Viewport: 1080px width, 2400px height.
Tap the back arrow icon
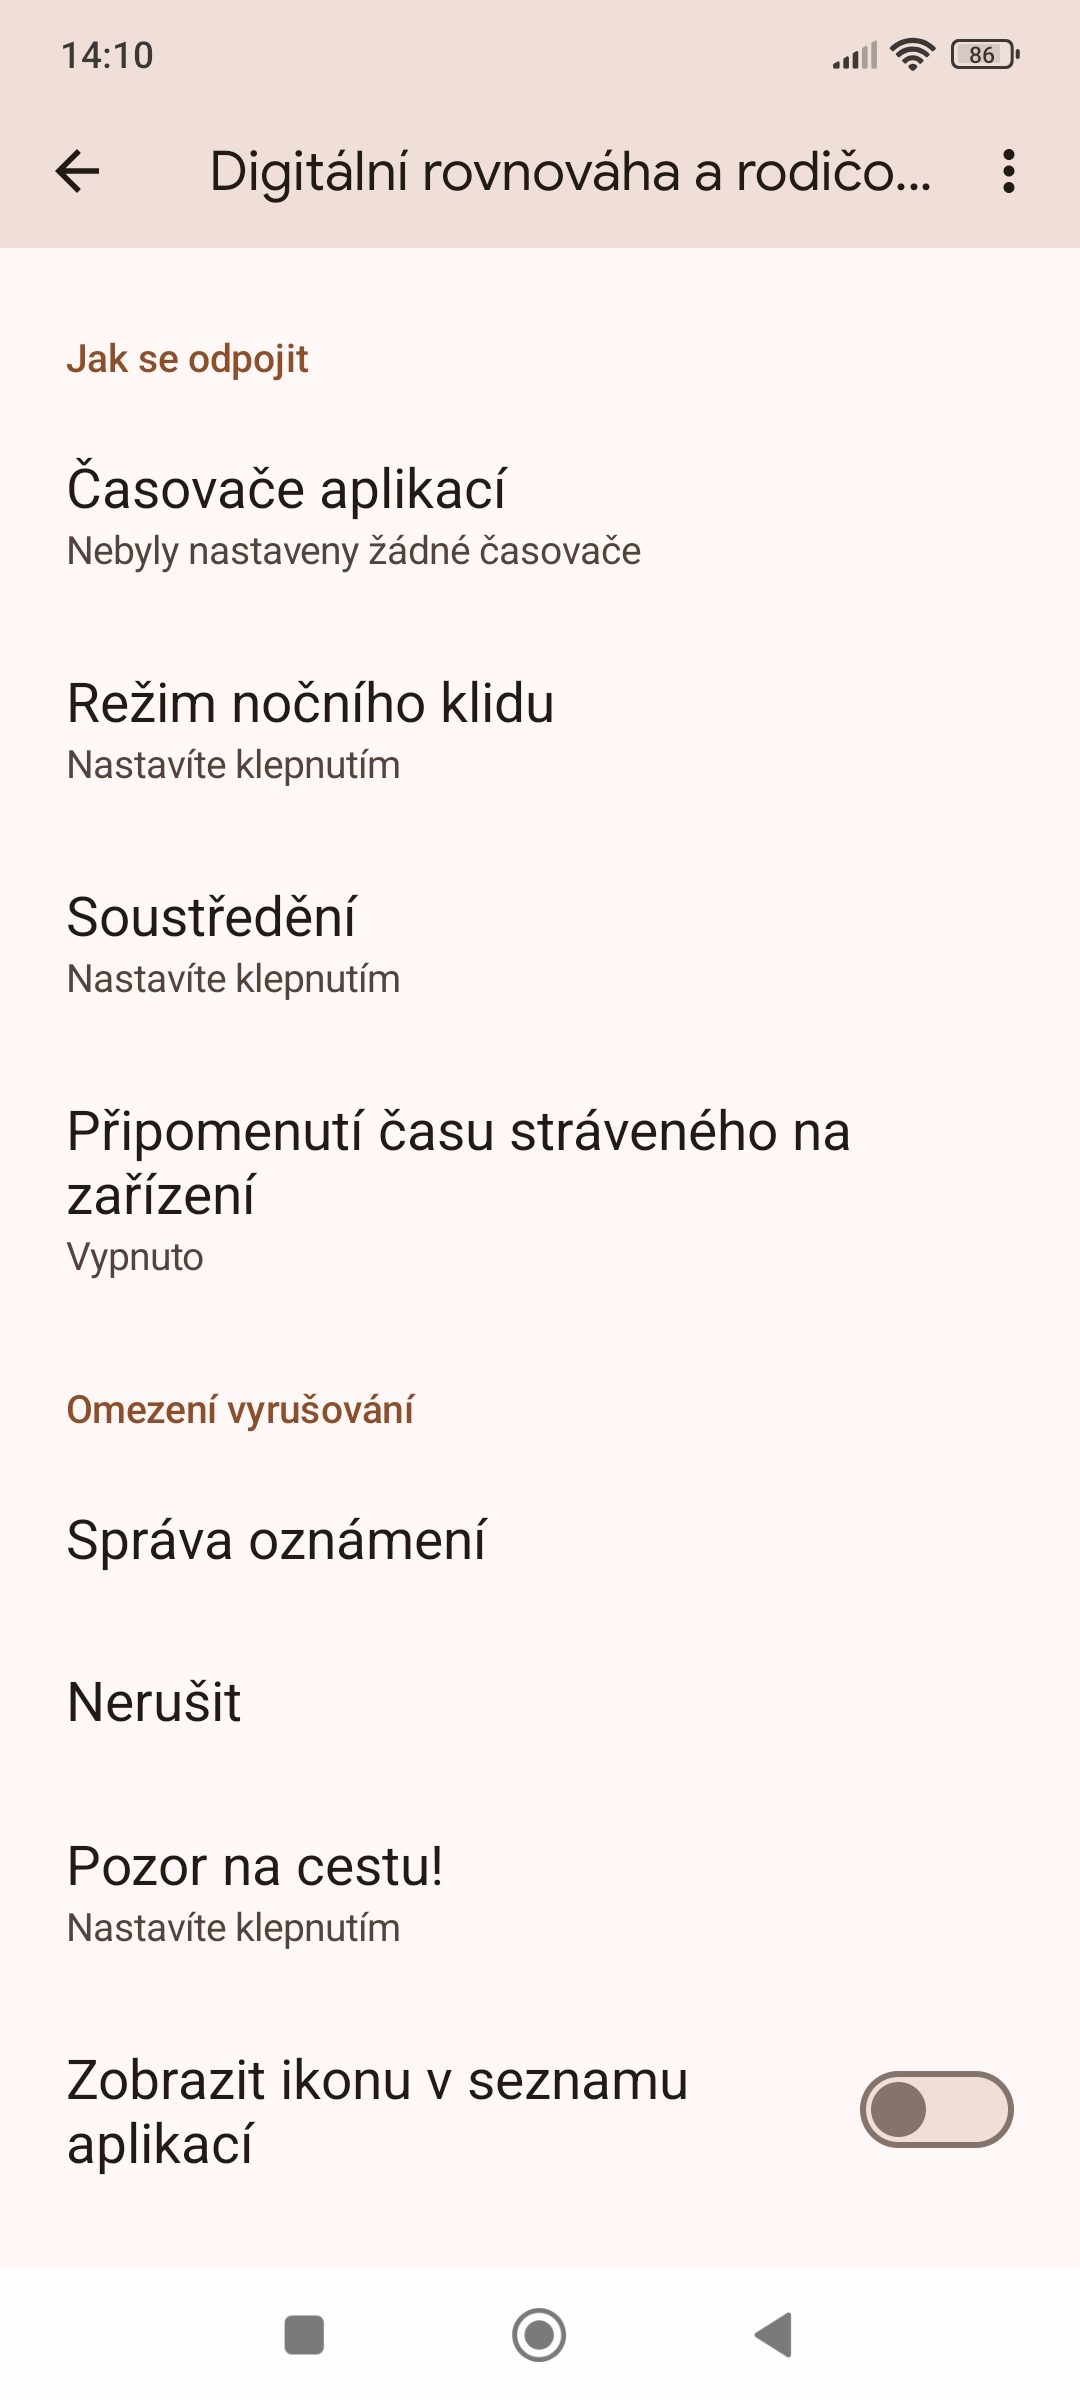pyautogui.click(x=77, y=171)
